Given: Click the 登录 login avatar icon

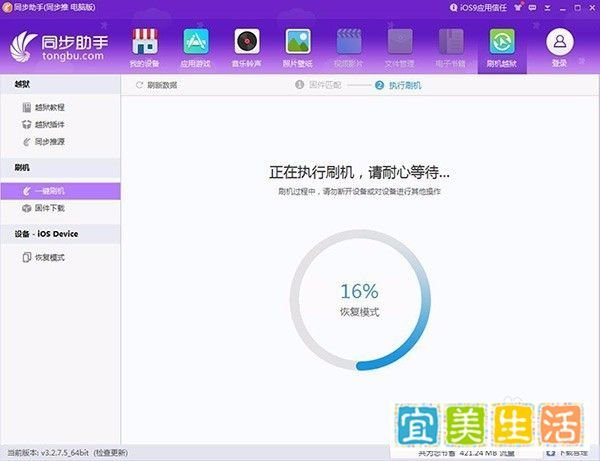Looking at the screenshot, I should [559, 42].
